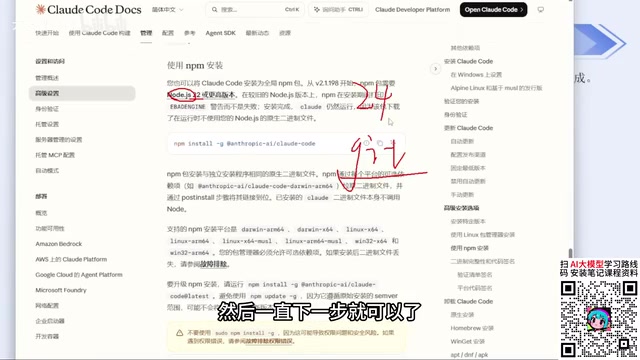Switch to the 资源 tab
Image resolution: width=640 pixels, height=360 pixels.
[x=285, y=33]
